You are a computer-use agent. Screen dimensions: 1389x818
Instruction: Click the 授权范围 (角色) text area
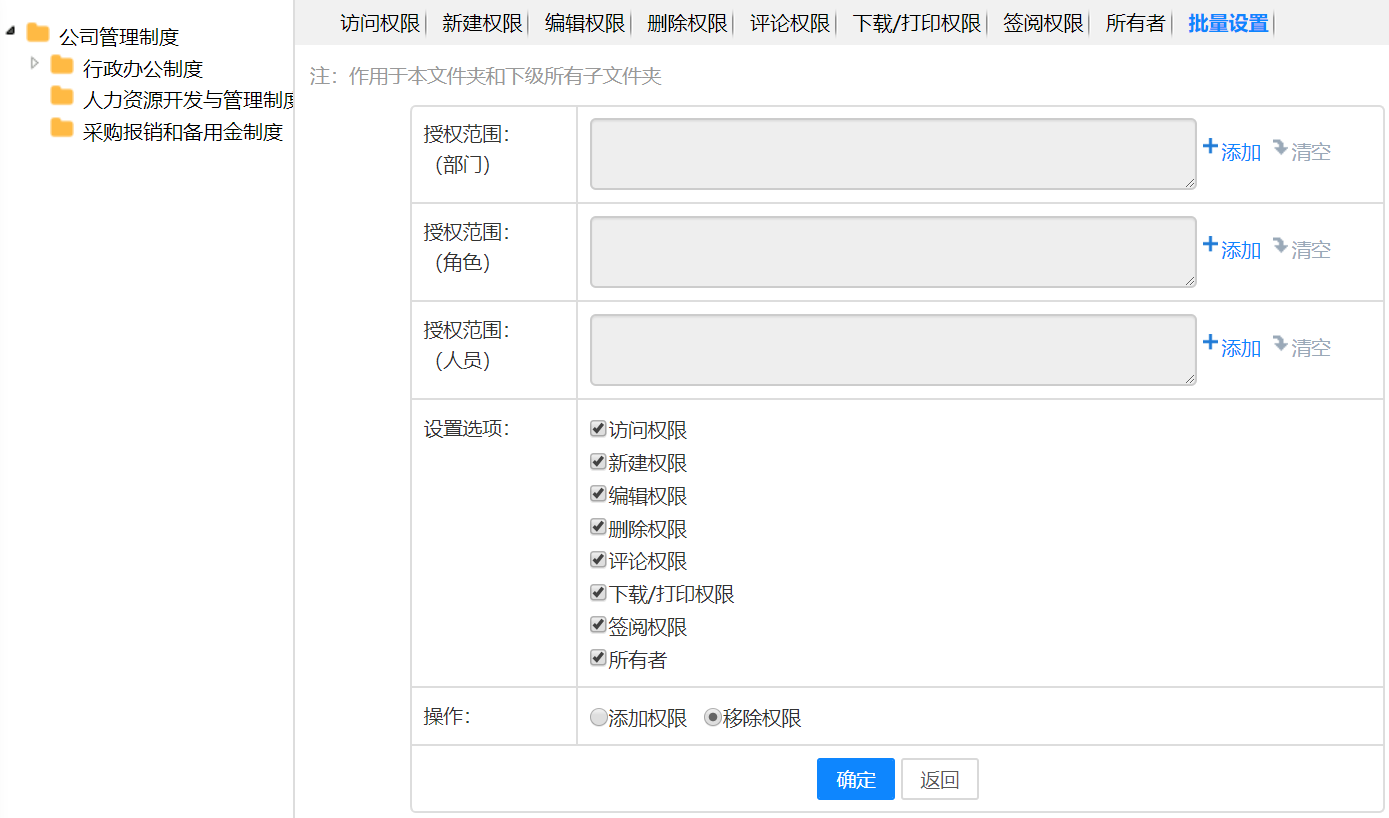pyautogui.click(x=892, y=252)
